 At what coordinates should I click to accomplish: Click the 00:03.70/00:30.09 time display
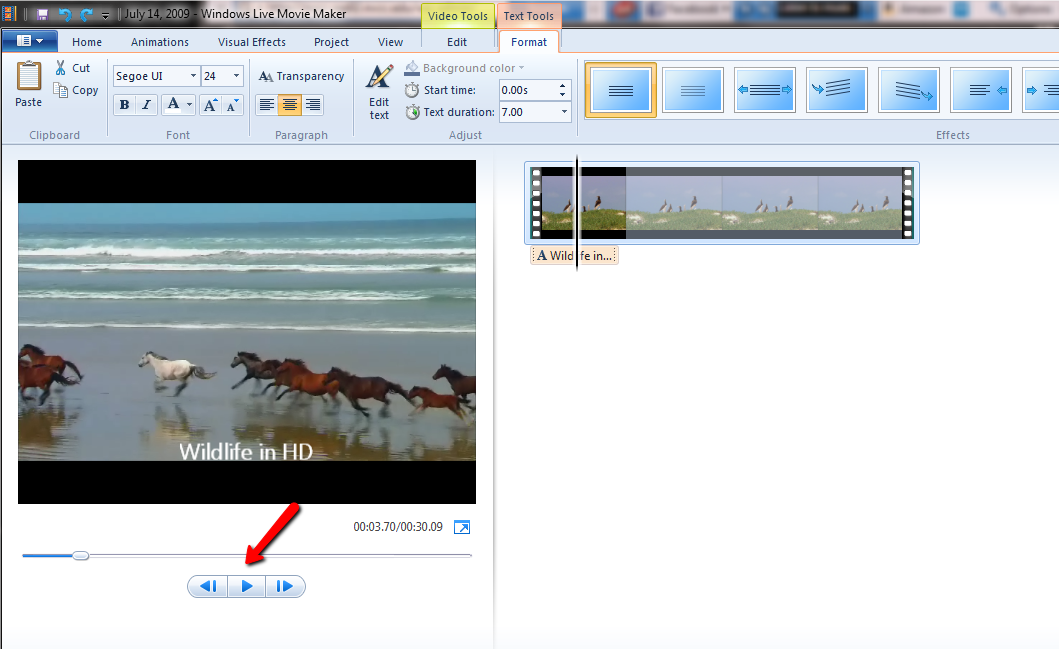398,527
